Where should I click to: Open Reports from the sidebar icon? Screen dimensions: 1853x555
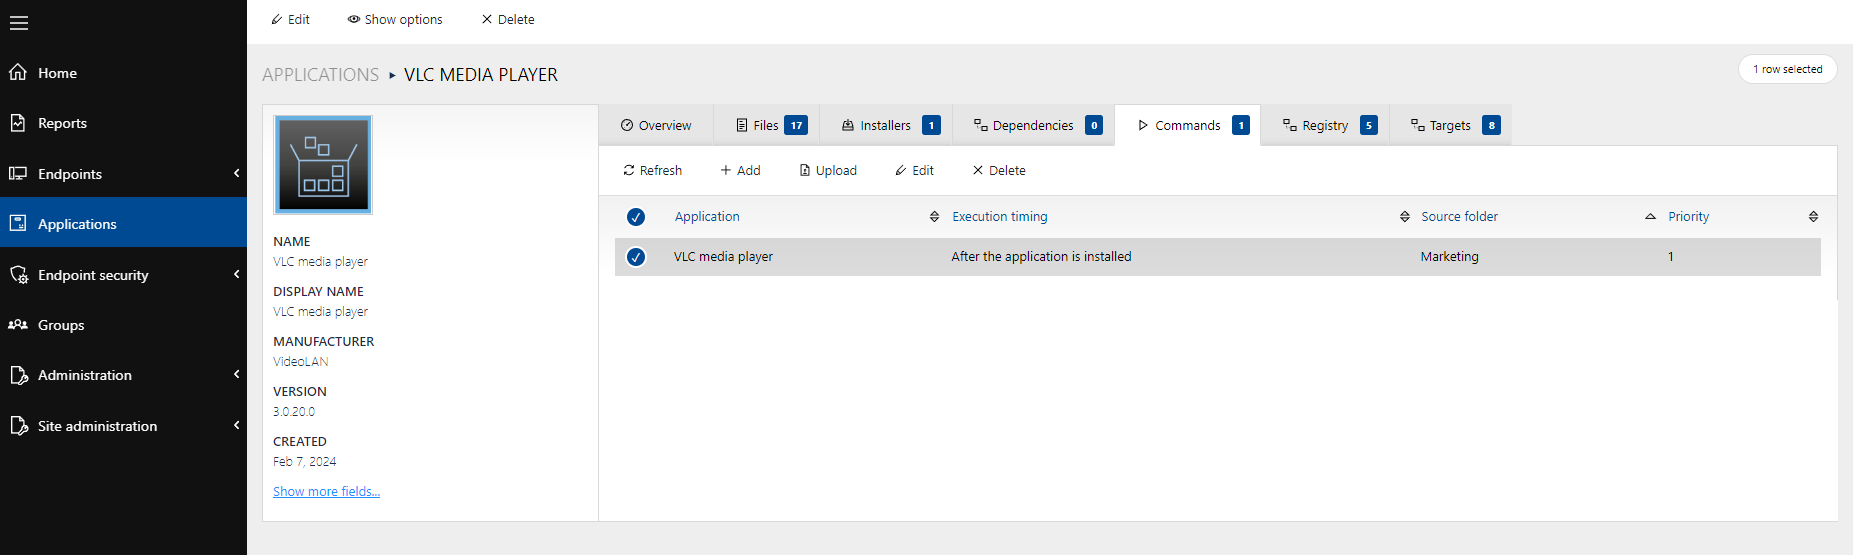18,123
